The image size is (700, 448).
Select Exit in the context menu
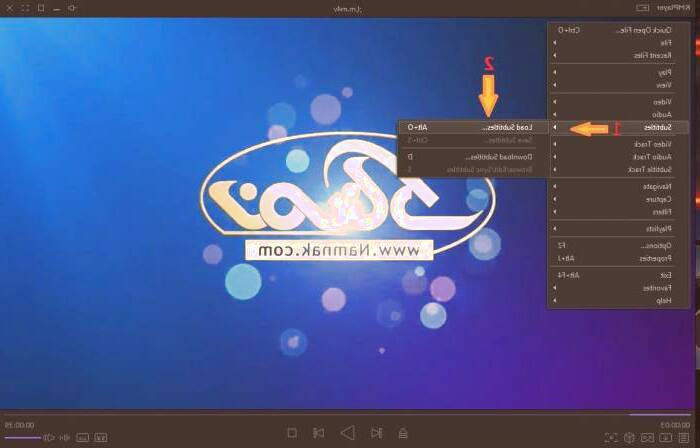(x=618, y=275)
